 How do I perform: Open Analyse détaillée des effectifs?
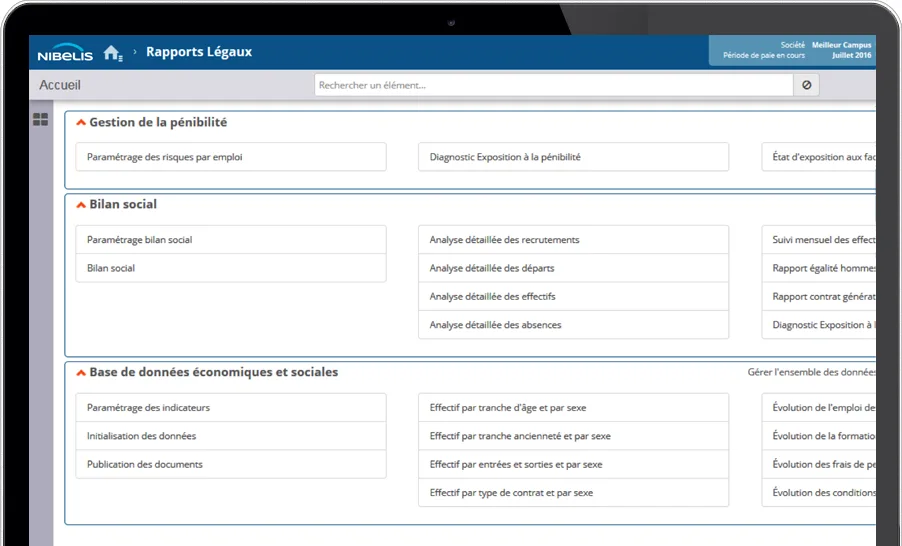574,296
